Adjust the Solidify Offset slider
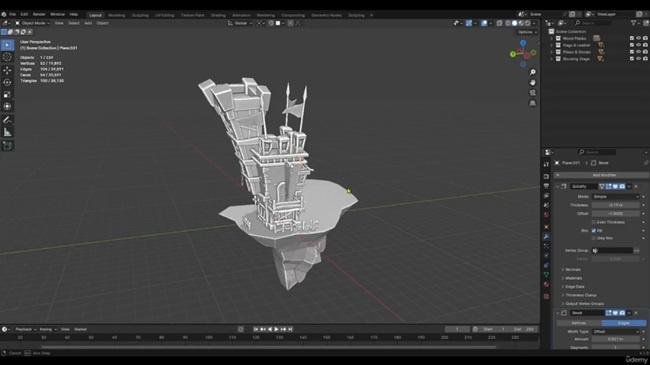Image resolution: width=650 pixels, height=365 pixels. coord(616,214)
